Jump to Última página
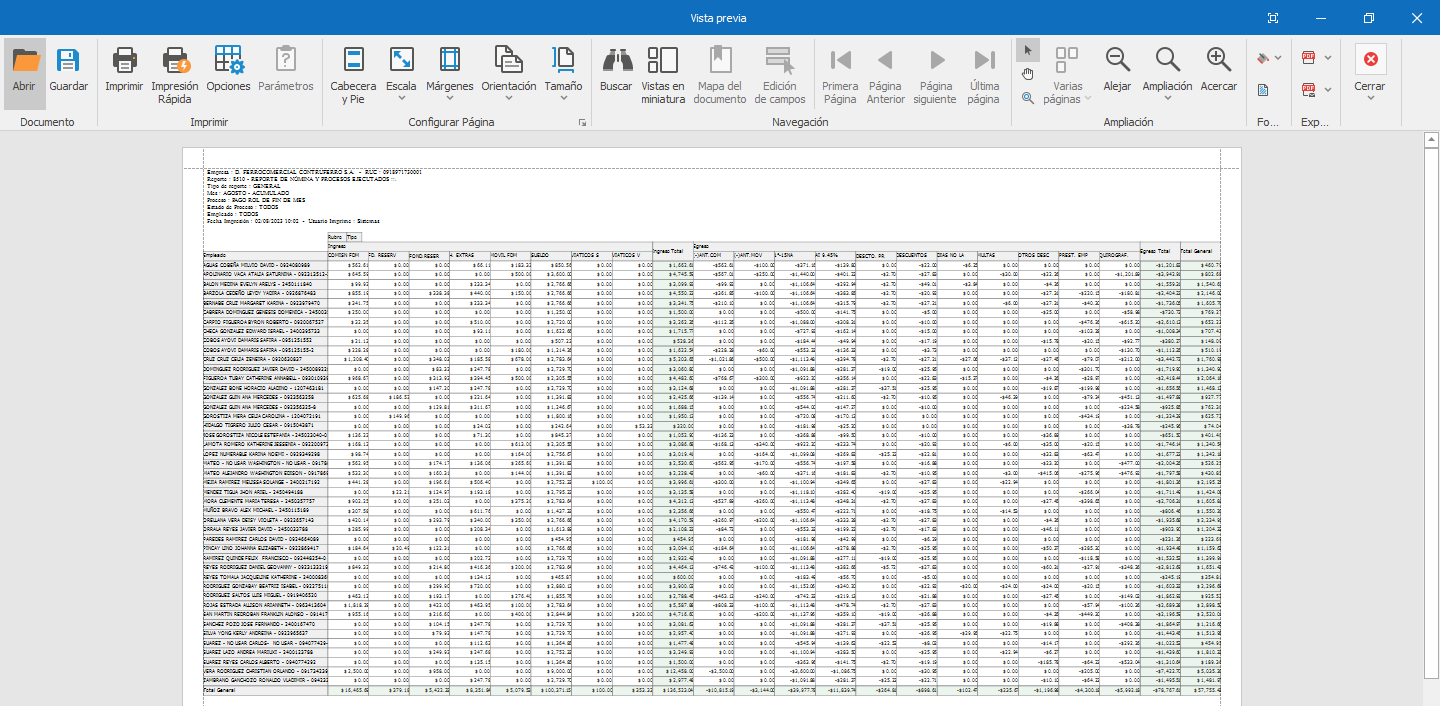 [984, 76]
